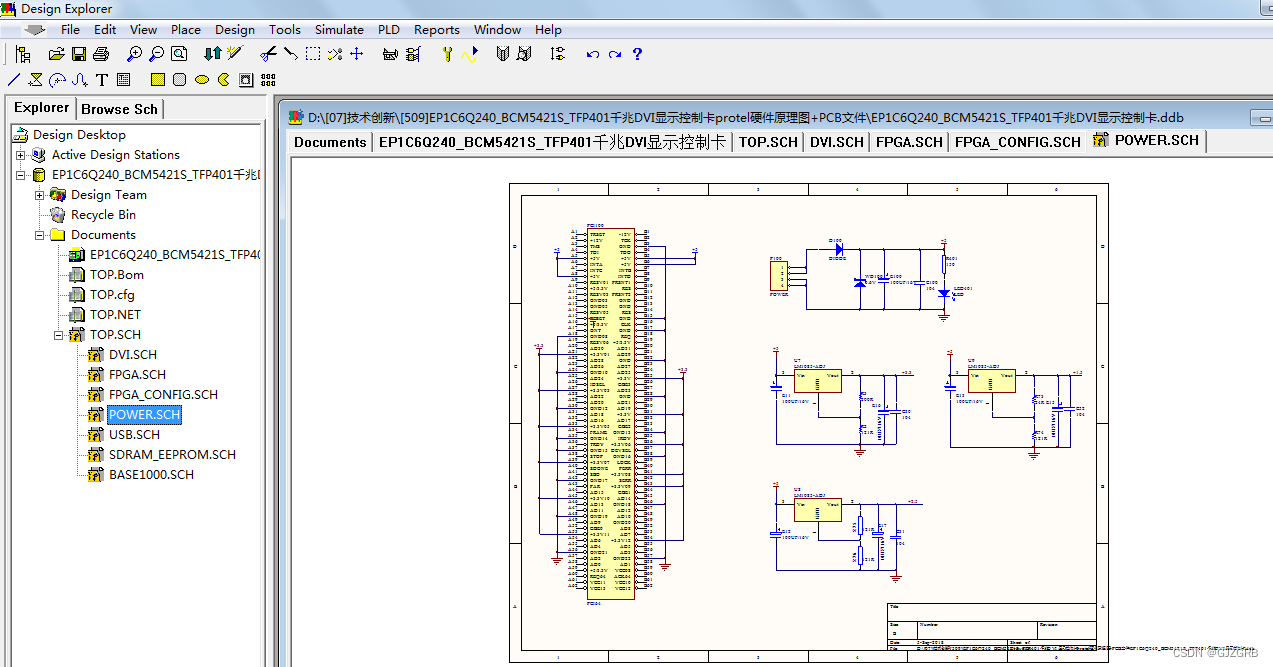This screenshot has width=1273, height=667.
Task: Select the Zoom Out tool
Action: pos(155,55)
